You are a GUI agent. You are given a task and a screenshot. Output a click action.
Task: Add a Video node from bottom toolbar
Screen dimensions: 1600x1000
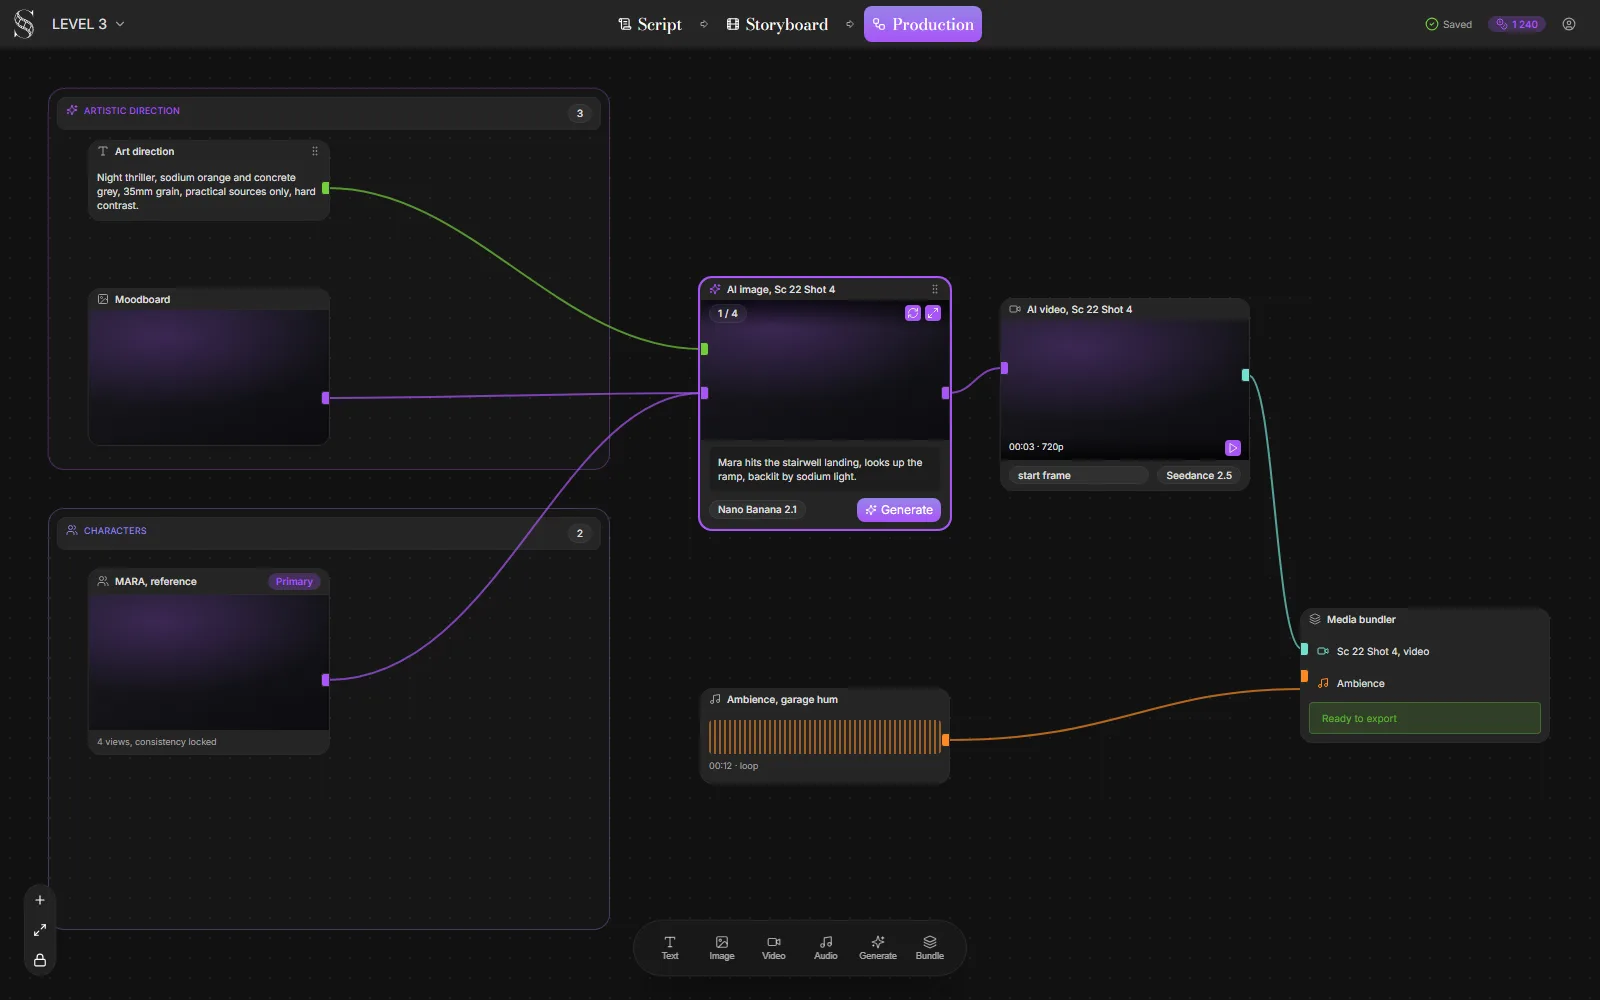click(x=774, y=948)
